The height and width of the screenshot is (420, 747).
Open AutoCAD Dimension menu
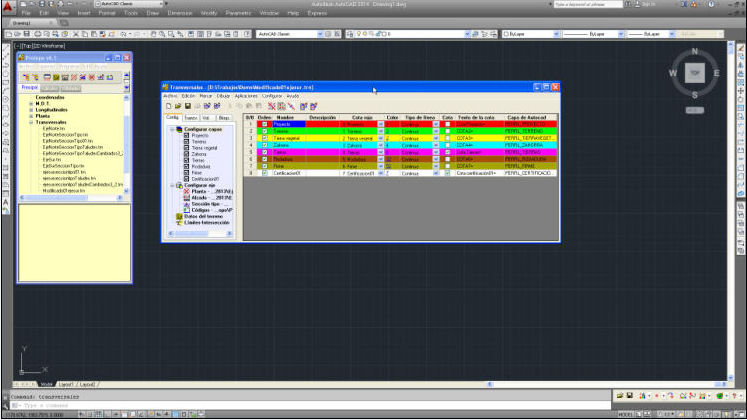click(180, 13)
